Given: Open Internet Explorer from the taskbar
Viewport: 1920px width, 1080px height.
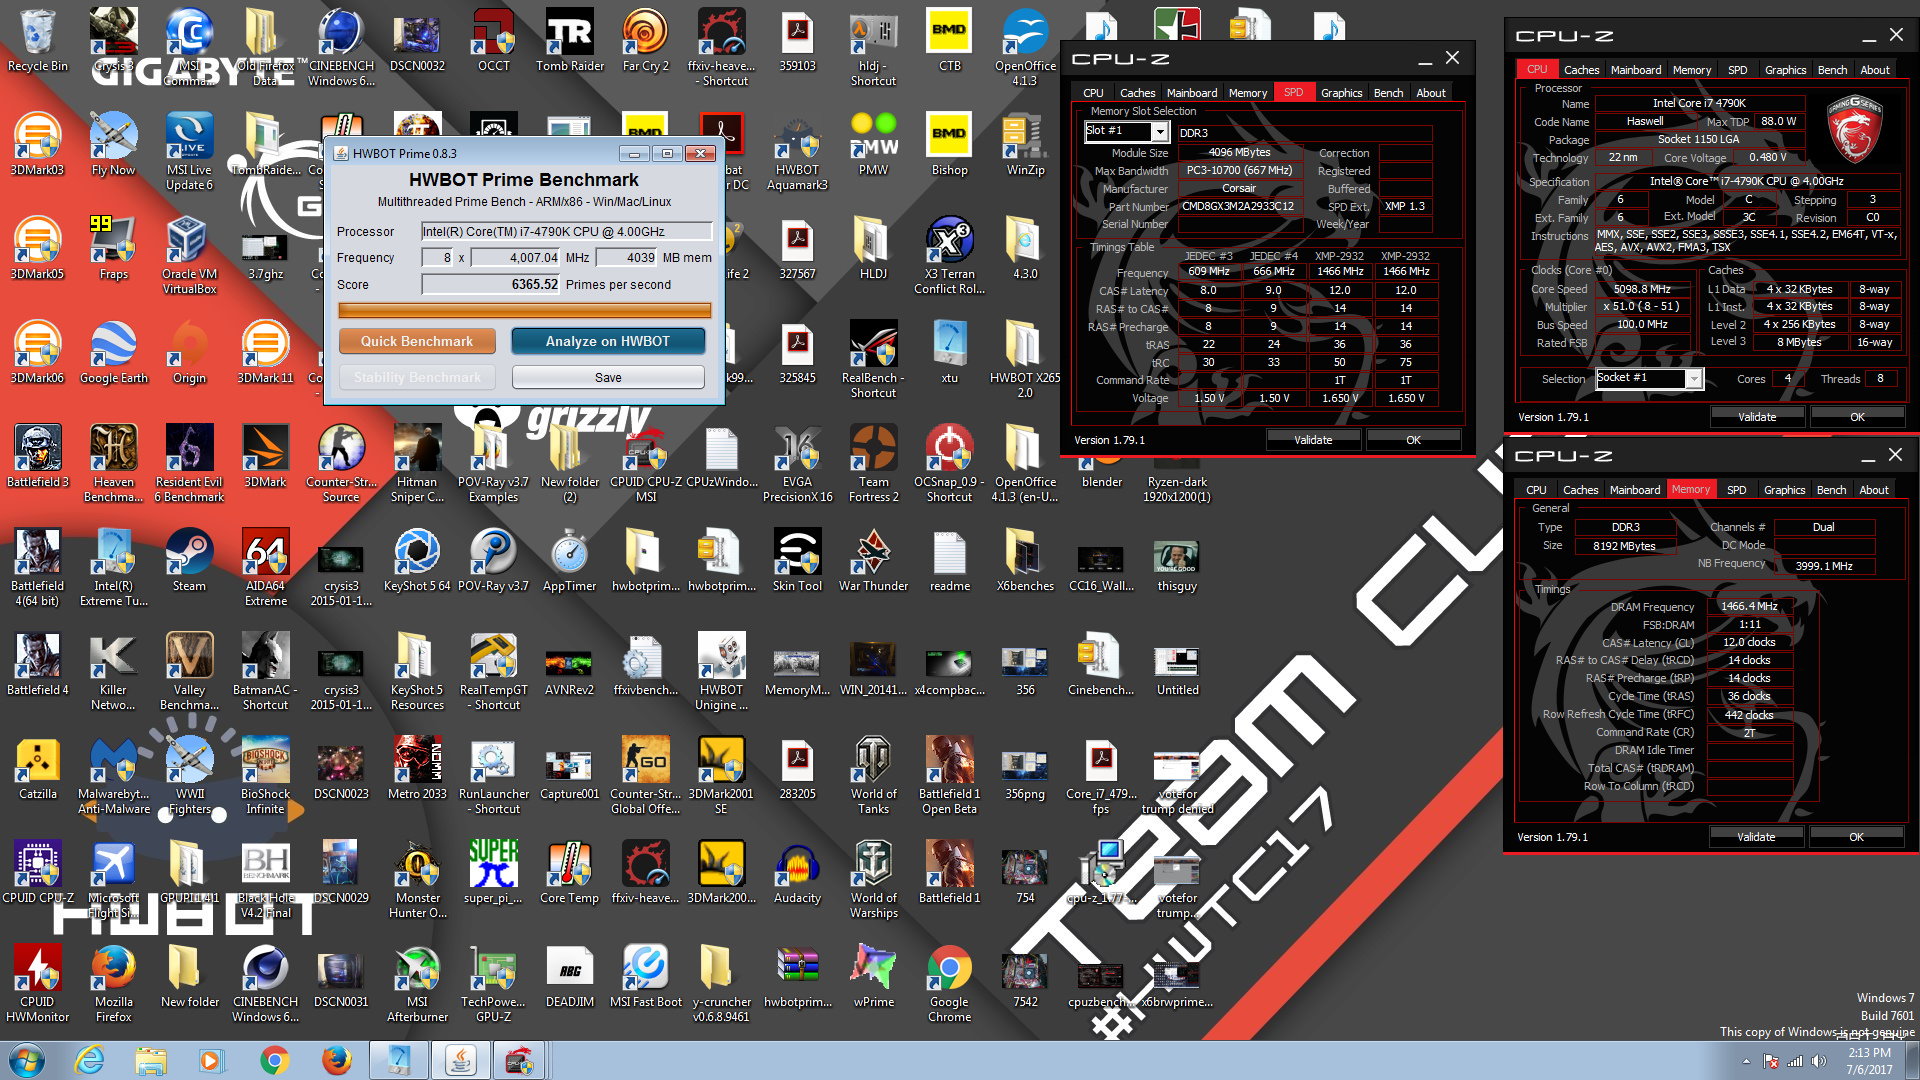Looking at the screenshot, I should click(x=90, y=1060).
